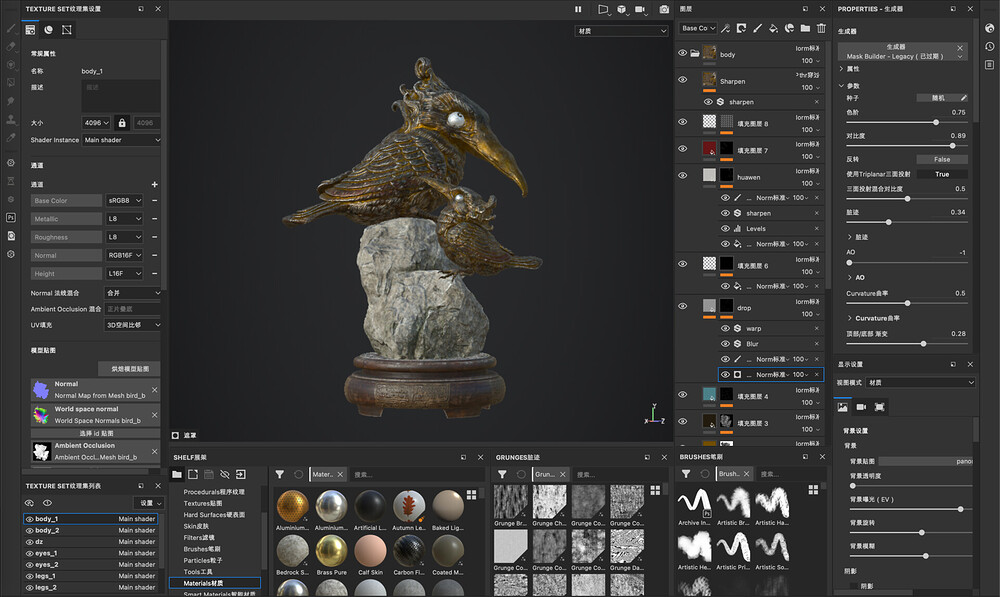Screen dimensions: 1000x597
Task: Add a paint layer with the brush icon
Action: 757,28
